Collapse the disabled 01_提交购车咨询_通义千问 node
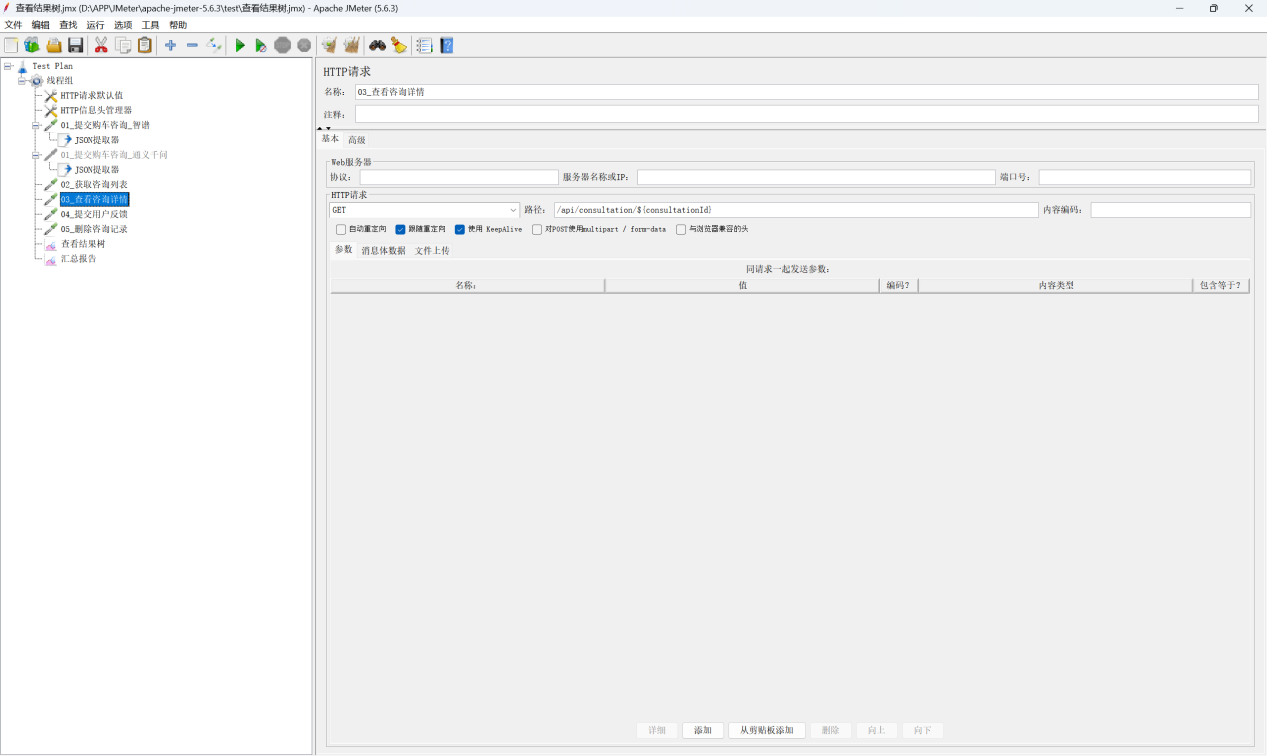Image resolution: width=1267 pixels, height=756 pixels. click(36, 155)
